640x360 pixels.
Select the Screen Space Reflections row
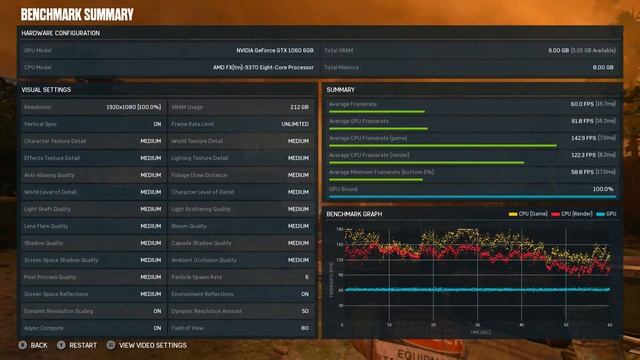[x=93, y=294]
